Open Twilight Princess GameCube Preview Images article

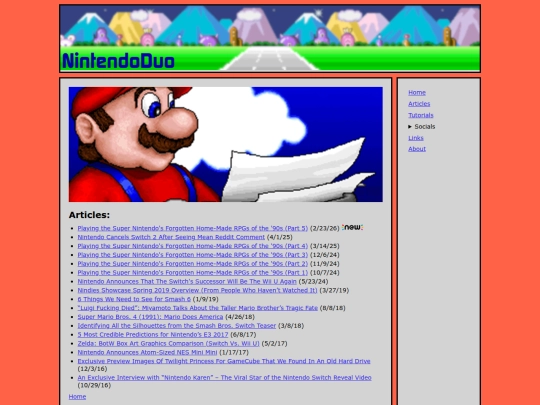(x=224, y=361)
